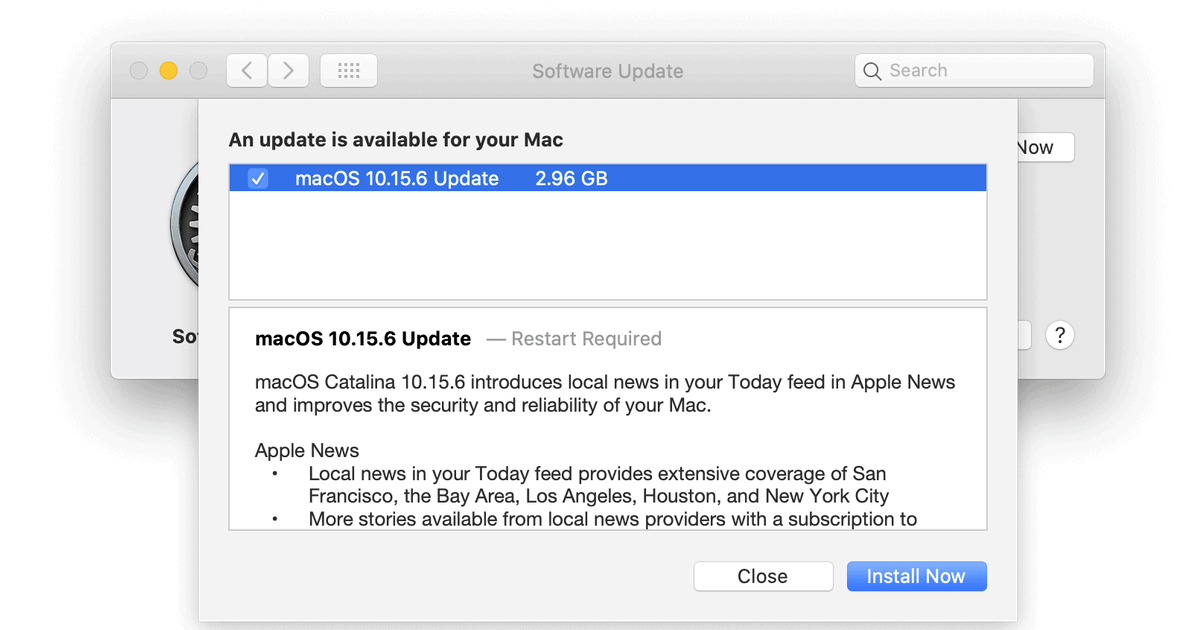Focus the Search field
The width and height of the screenshot is (1200, 630).
tap(985, 71)
